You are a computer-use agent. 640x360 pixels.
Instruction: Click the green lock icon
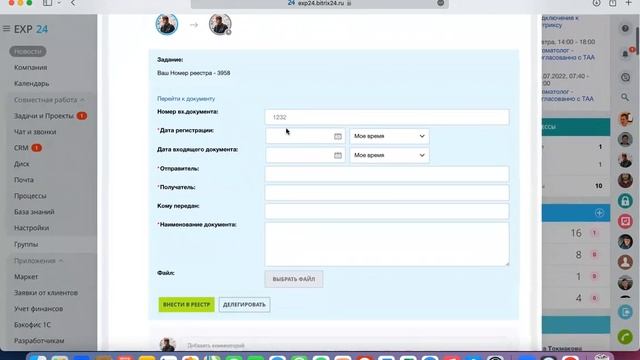[x=625, y=201]
